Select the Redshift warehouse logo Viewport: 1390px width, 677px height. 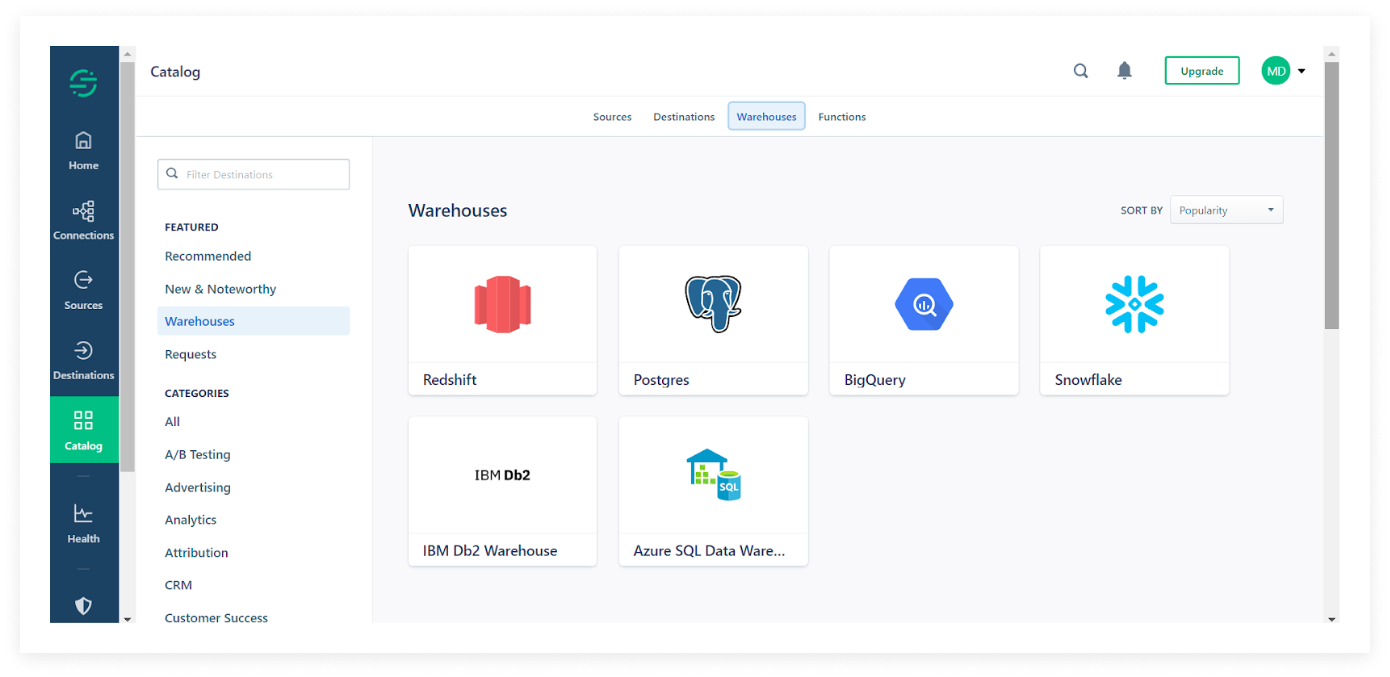(503, 304)
